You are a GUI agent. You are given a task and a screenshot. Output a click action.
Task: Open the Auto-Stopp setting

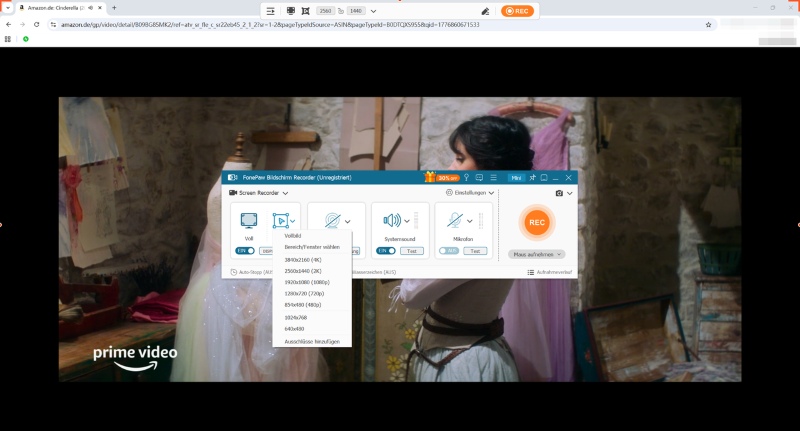click(x=252, y=272)
